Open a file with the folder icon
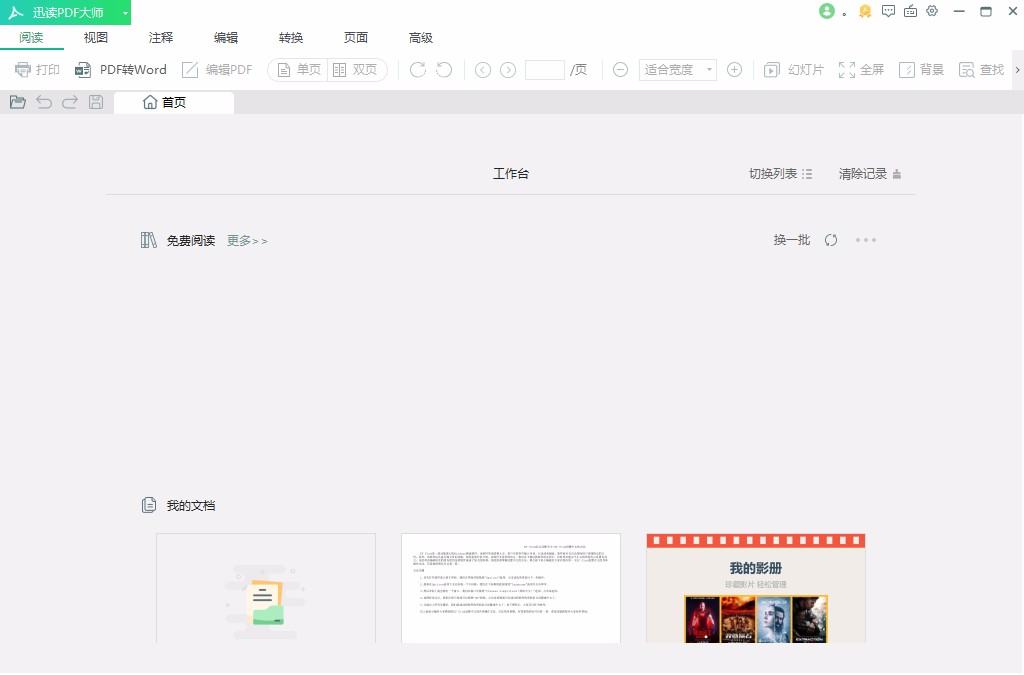 tap(17, 101)
